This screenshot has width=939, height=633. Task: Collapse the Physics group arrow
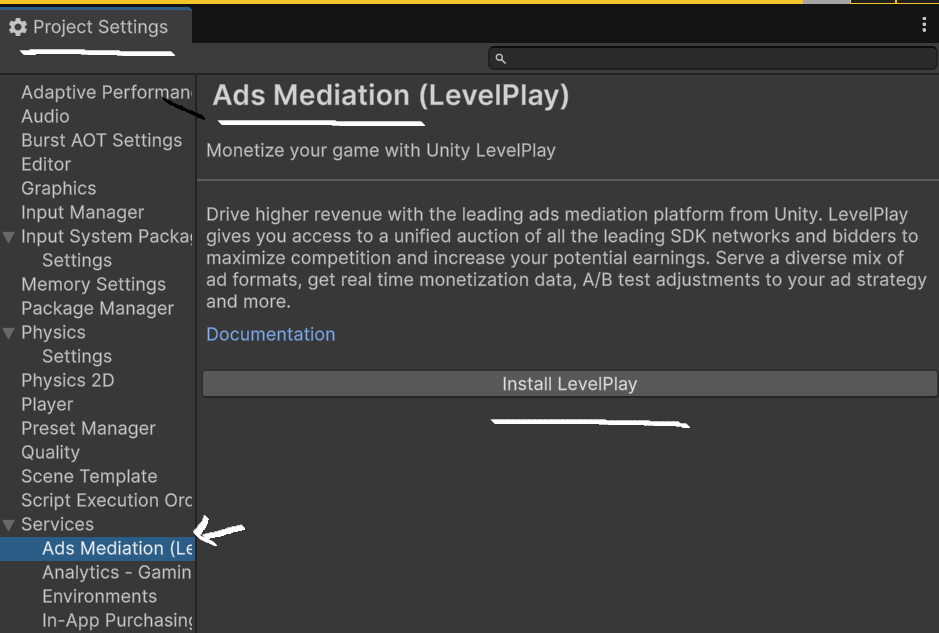coord(8,333)
